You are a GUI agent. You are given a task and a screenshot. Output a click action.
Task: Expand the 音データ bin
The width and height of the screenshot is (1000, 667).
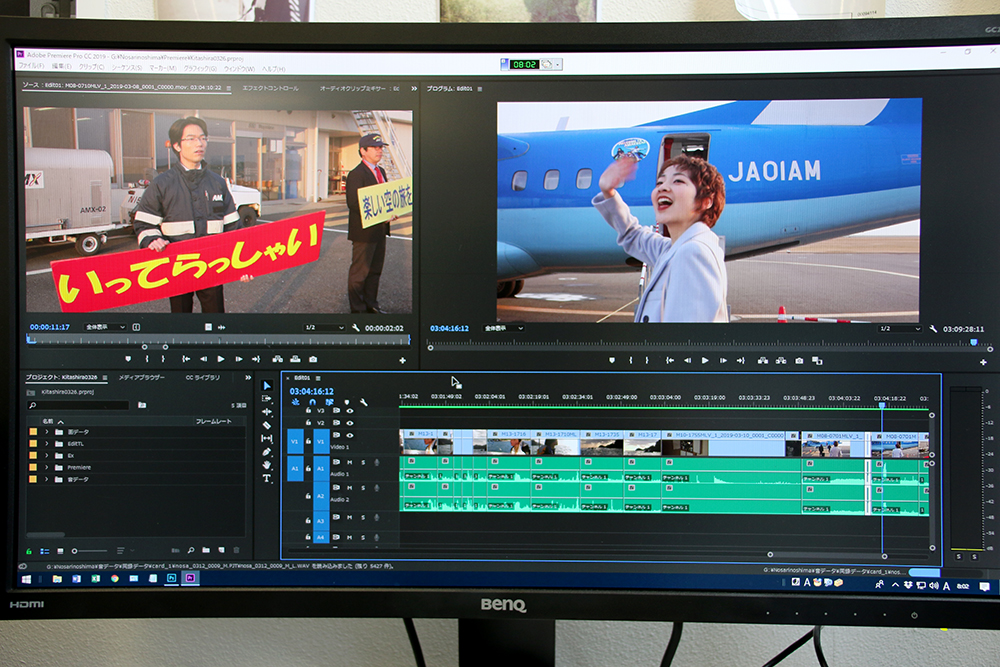[x=47, y=479]
